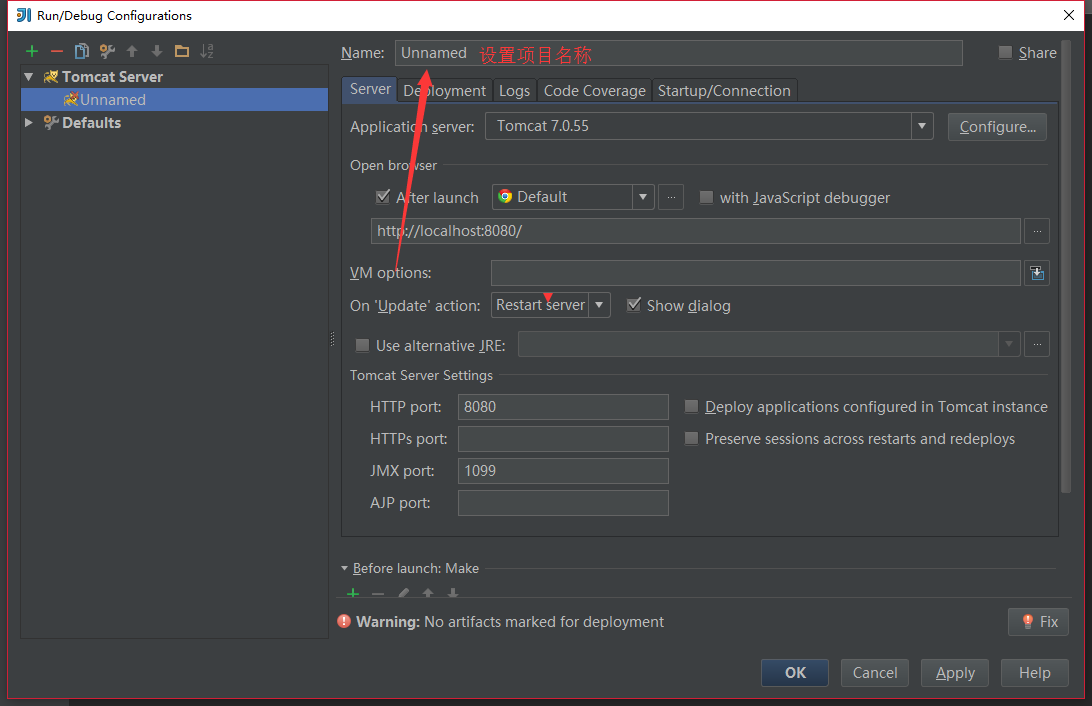Click the Configure... button
The image size is (1092, 706).
click(x=997, y=127)
